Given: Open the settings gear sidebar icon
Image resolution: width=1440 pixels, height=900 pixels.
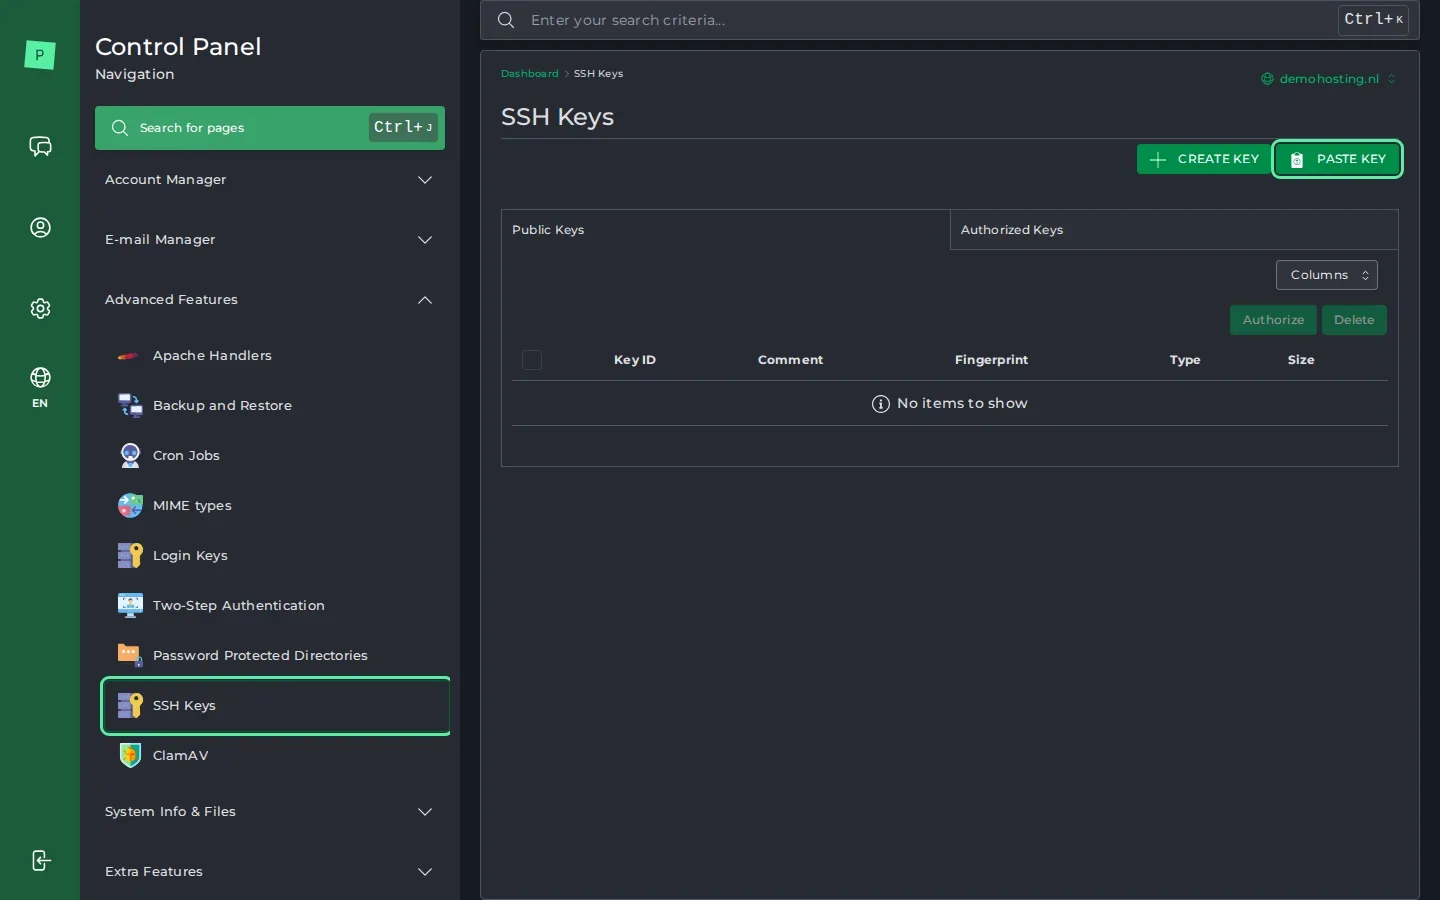Looking at the screenshot, I should coord(40,309).
